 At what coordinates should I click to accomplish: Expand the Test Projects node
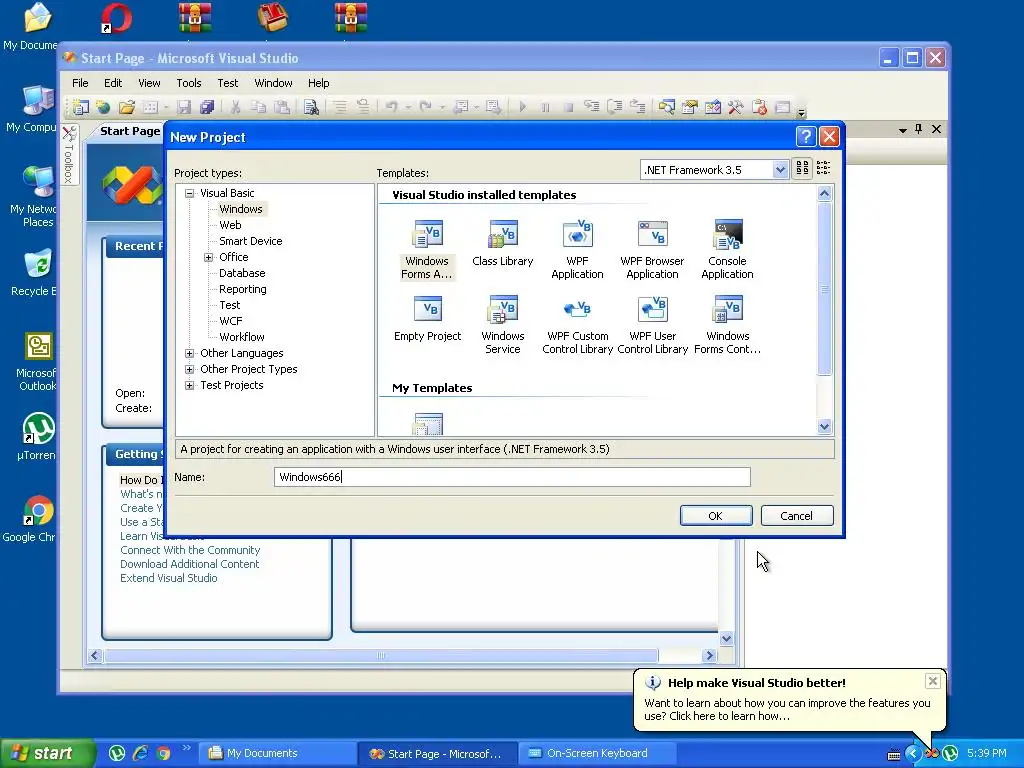189,385
